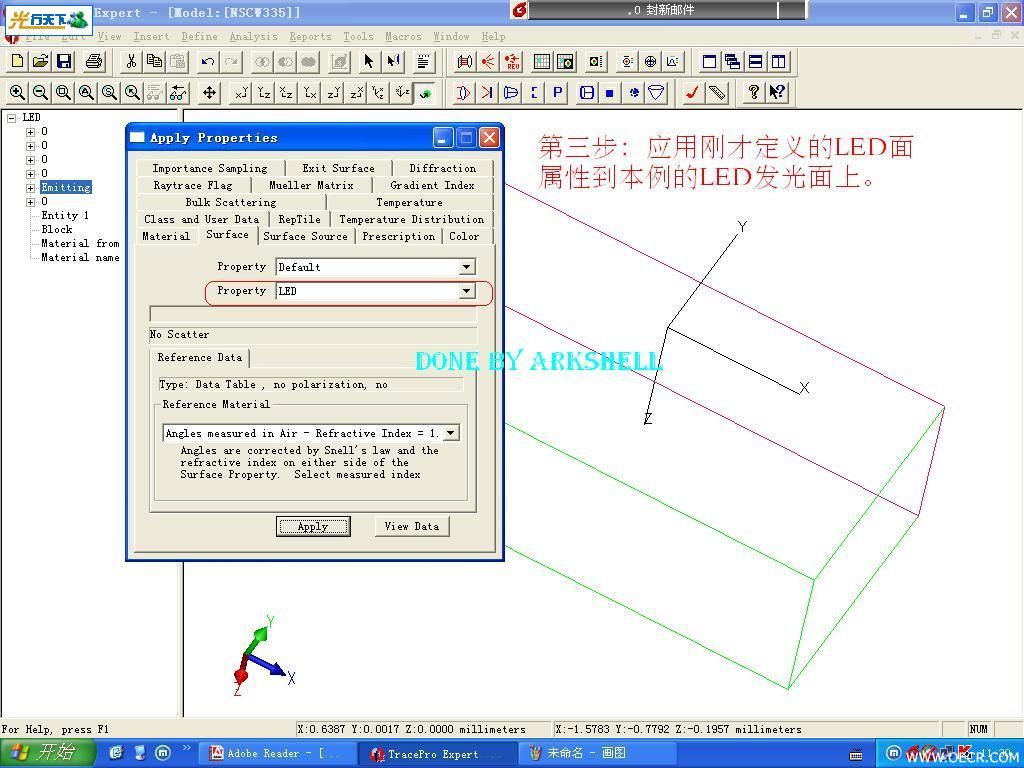
Task: Create a new model with New icon
Action: [18, 61]
